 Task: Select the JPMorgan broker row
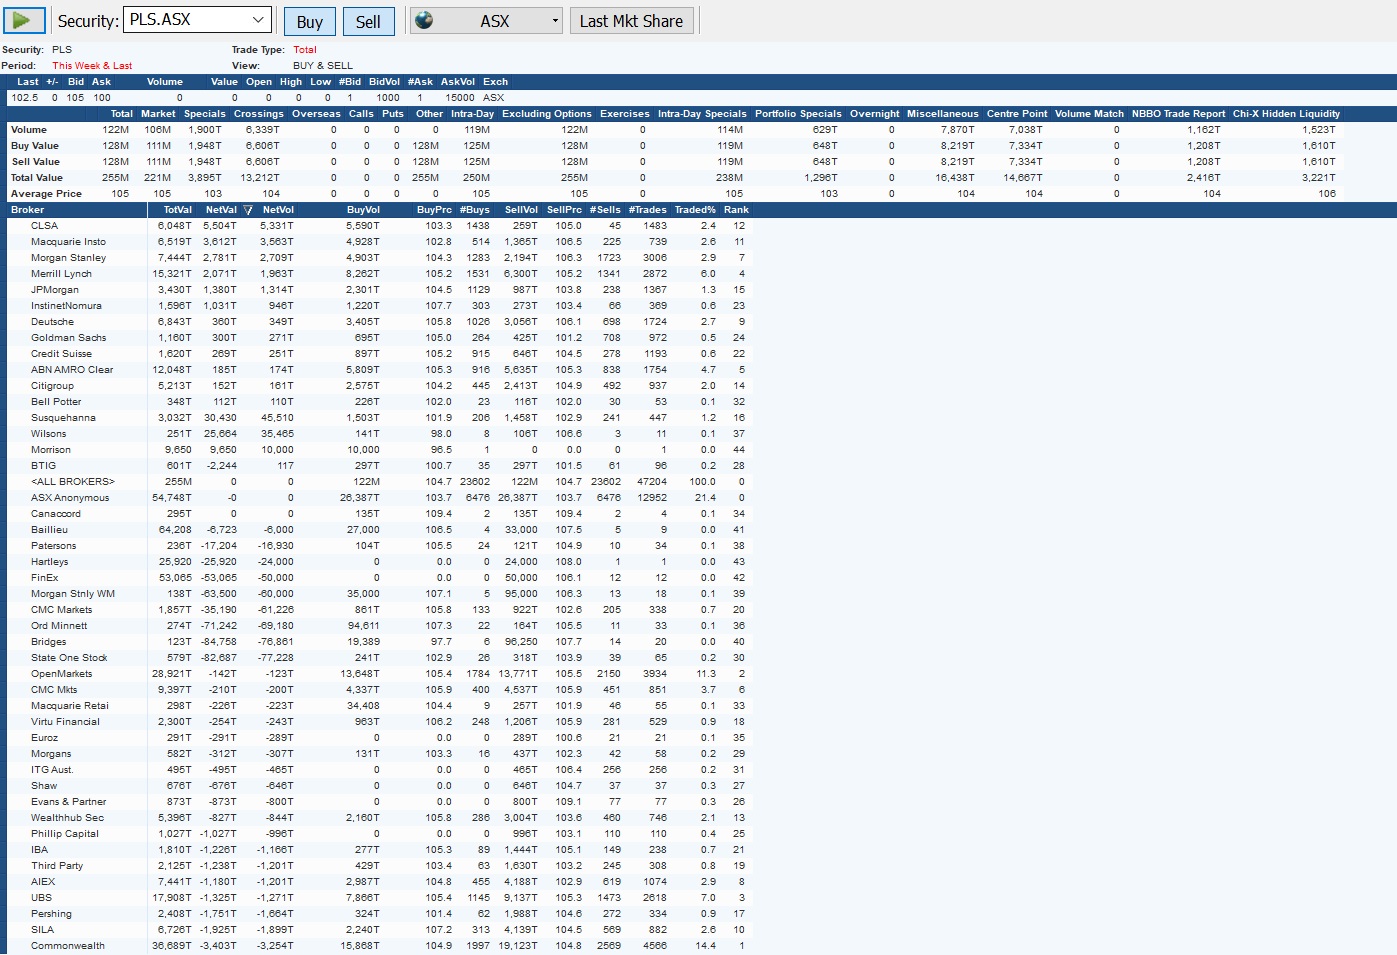click(x=378, y=290)
